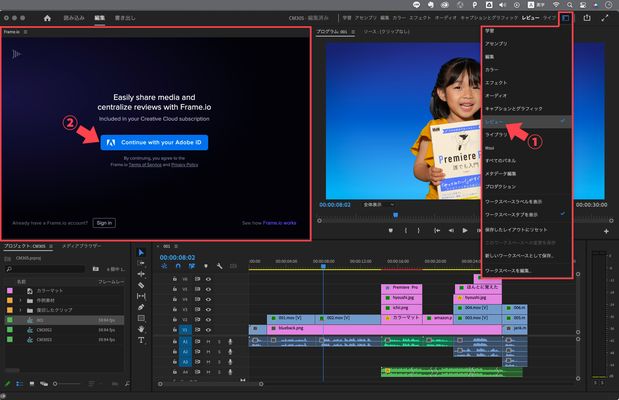This screenshot has width=619, height=400.
Task: Select the Razor tool
Action: point(141,285)
